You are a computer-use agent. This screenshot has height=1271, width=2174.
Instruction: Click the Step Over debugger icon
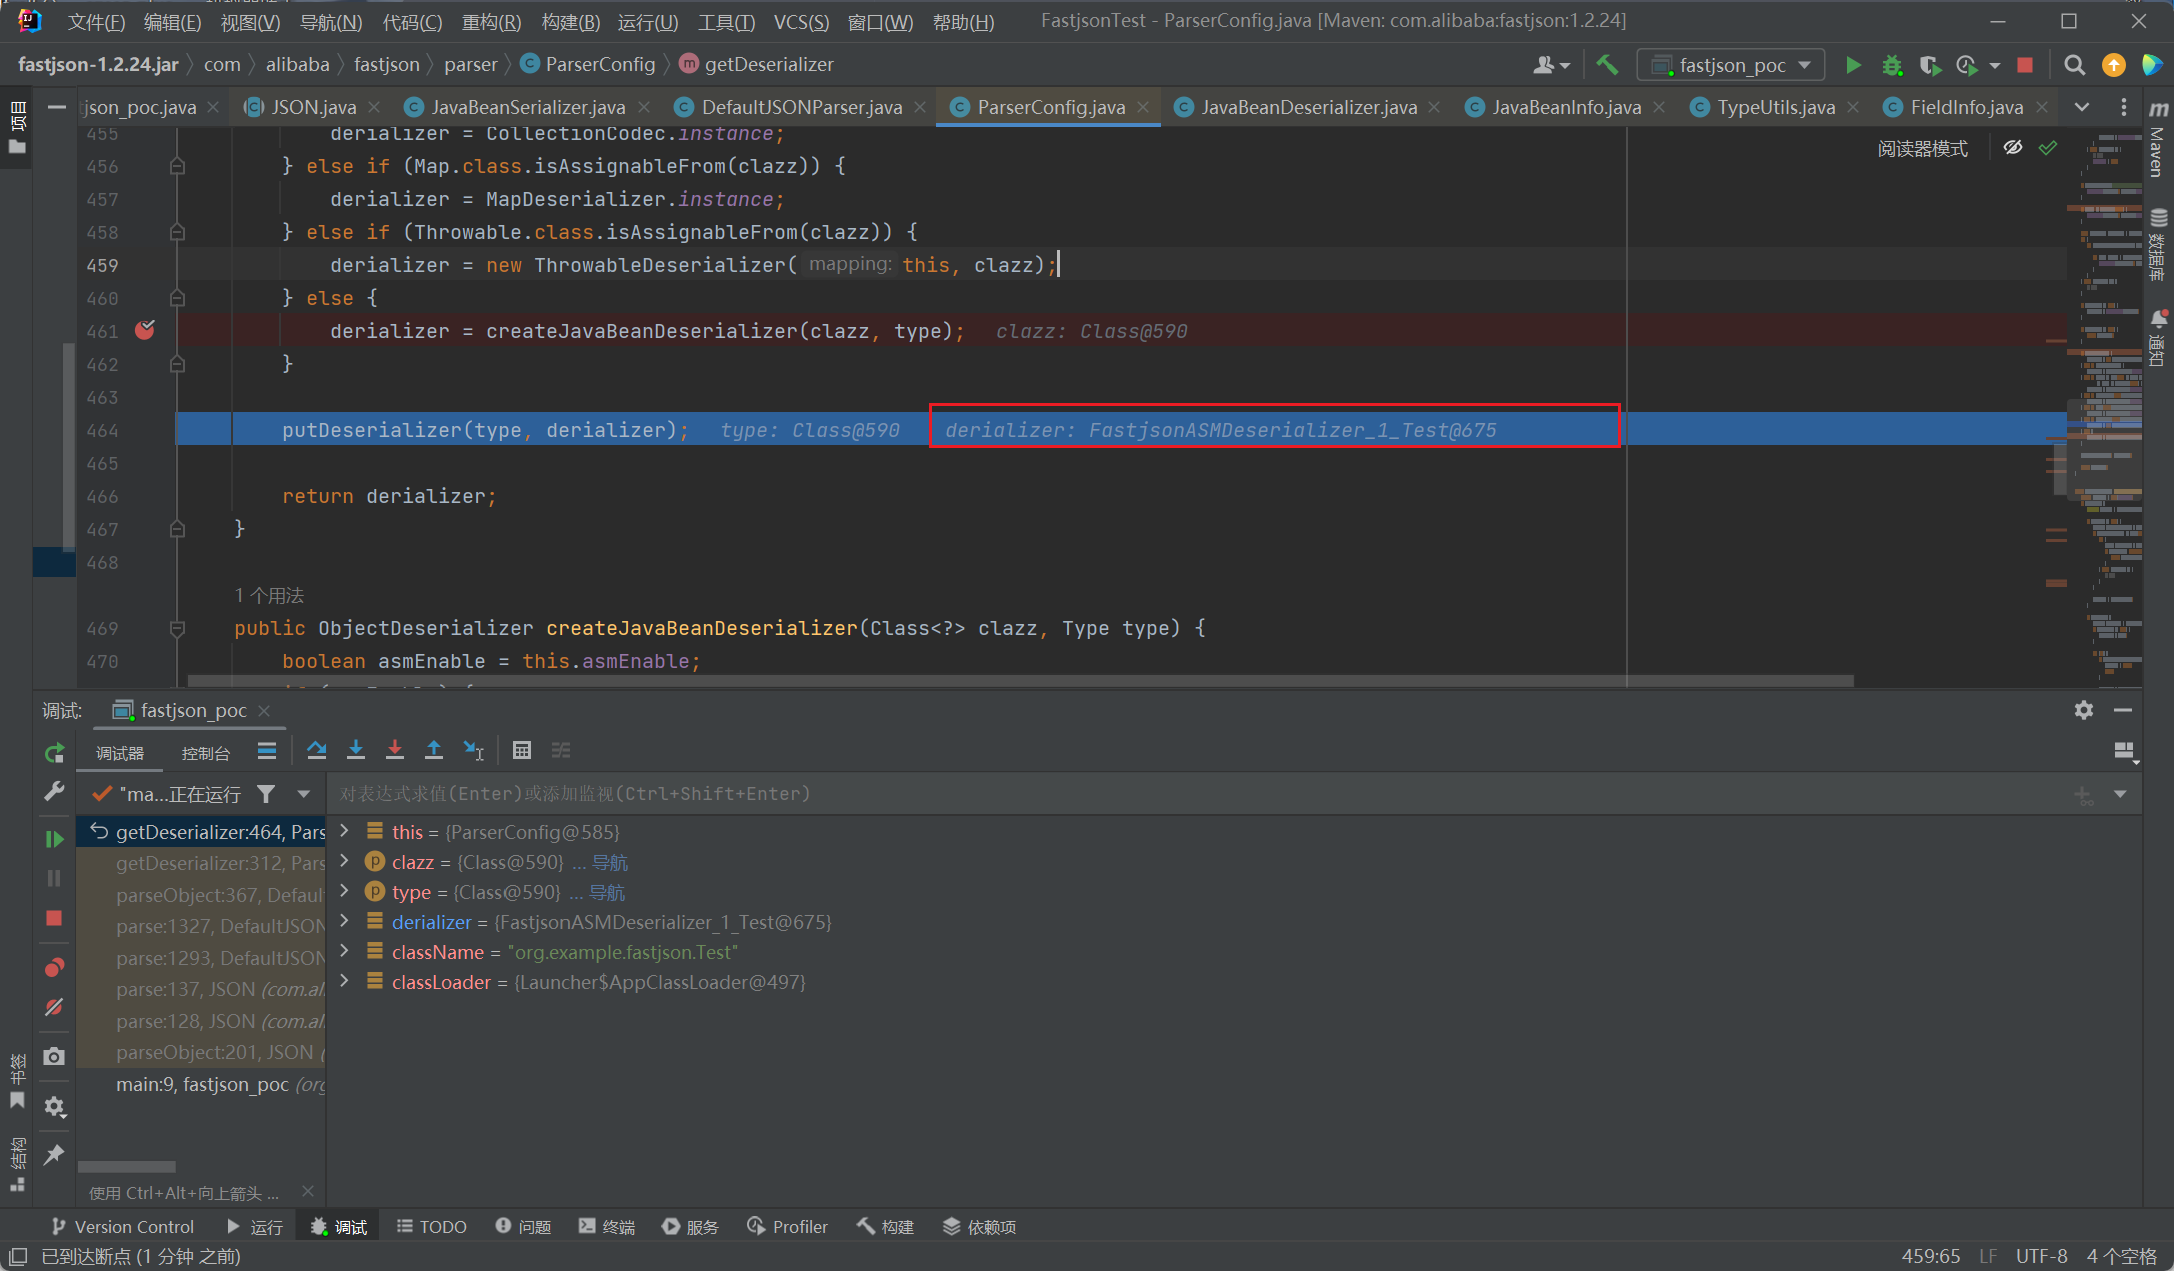click(x=317, y=750)
